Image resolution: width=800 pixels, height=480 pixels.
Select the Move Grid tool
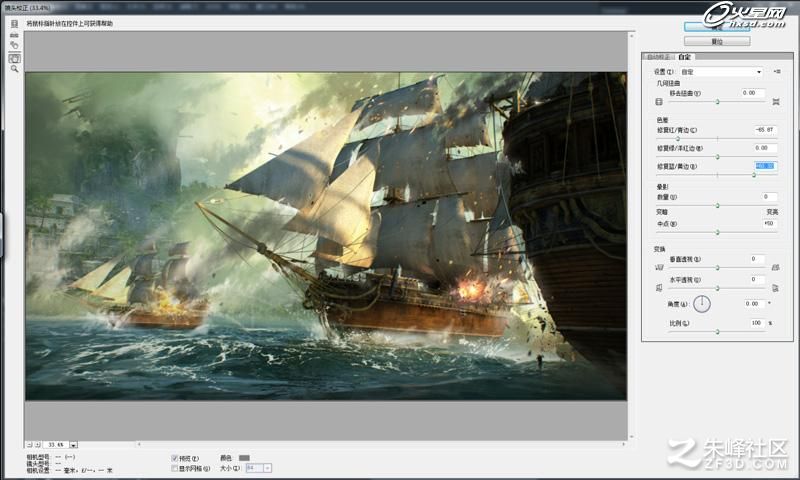click(x=14, y=45)
